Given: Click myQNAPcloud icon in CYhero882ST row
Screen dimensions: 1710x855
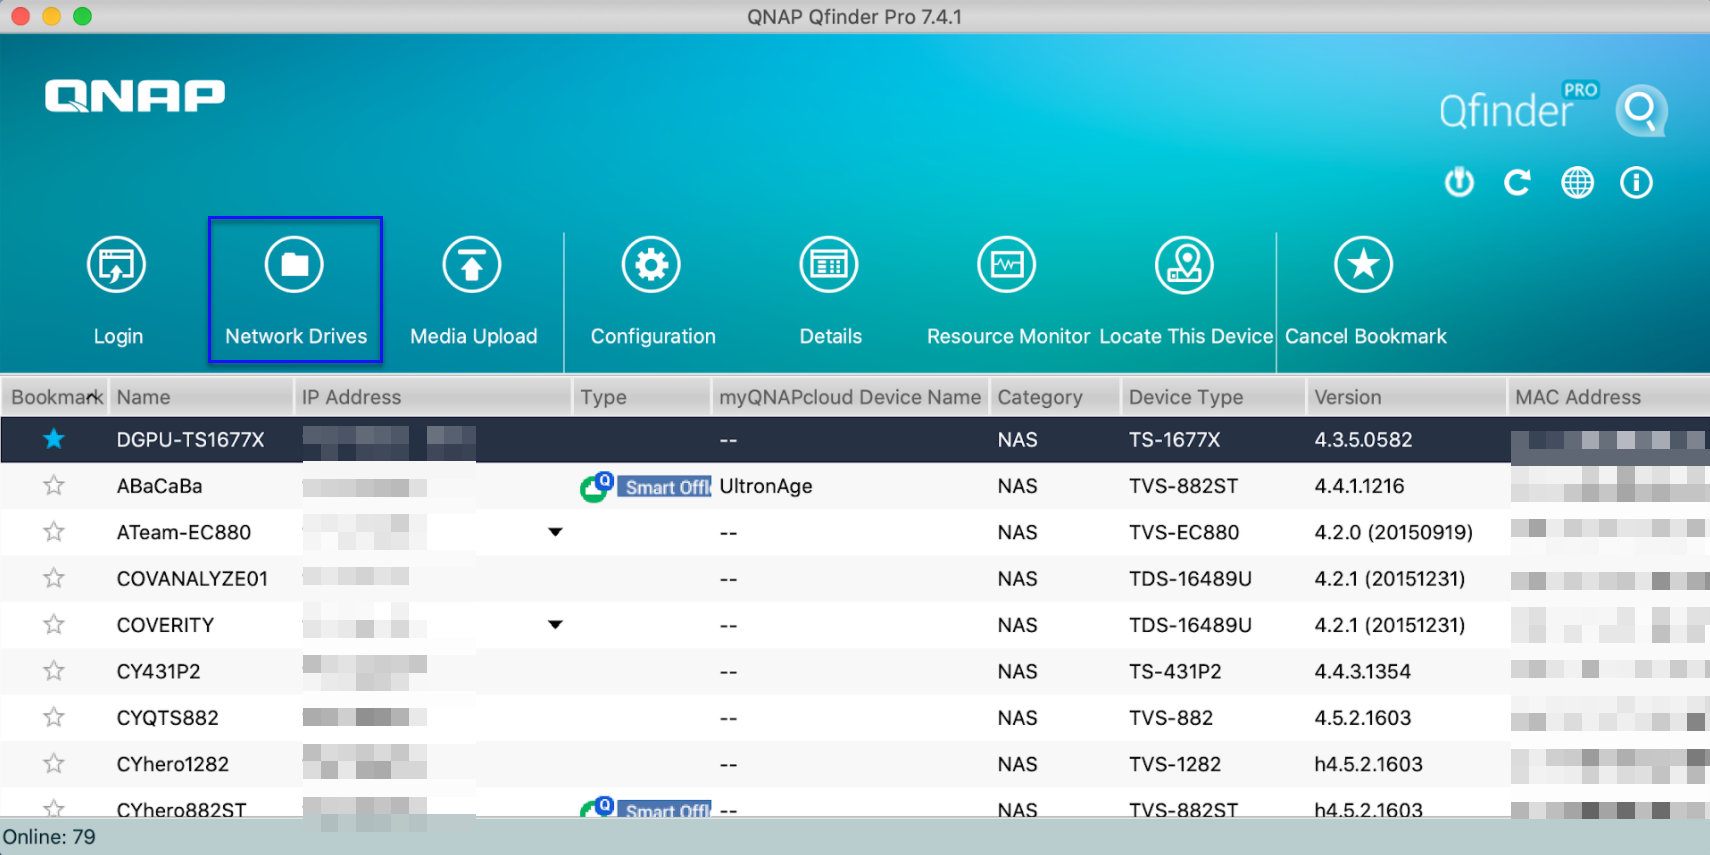Looking at the screenshot, I should click(x=596, y=807).
